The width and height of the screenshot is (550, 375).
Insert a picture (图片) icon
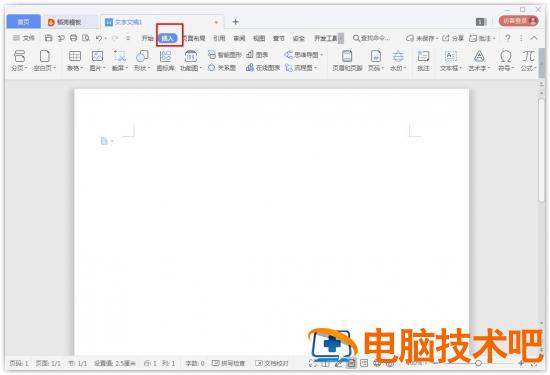point(97,56)
